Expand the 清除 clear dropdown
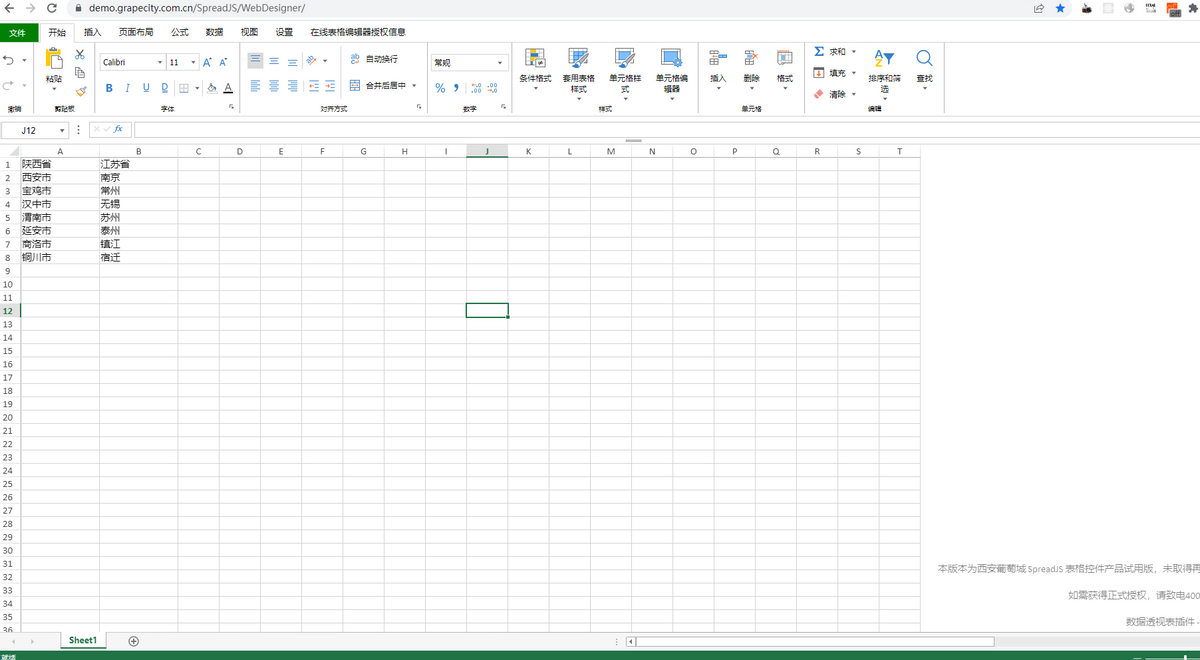Viewport: 1200px width, 660px height. pyautogui.click(x=853, y=95)
